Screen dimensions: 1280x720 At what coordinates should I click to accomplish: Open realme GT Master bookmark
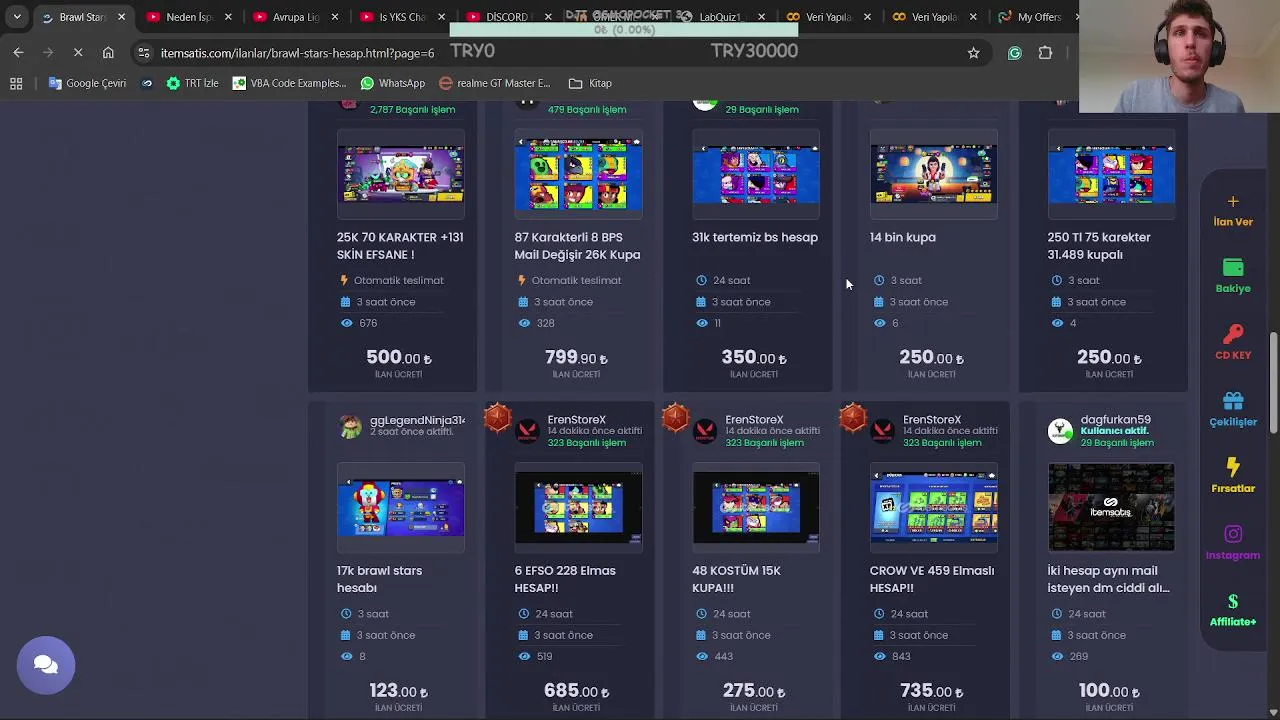pyautogui.click(x=494, y=83)
